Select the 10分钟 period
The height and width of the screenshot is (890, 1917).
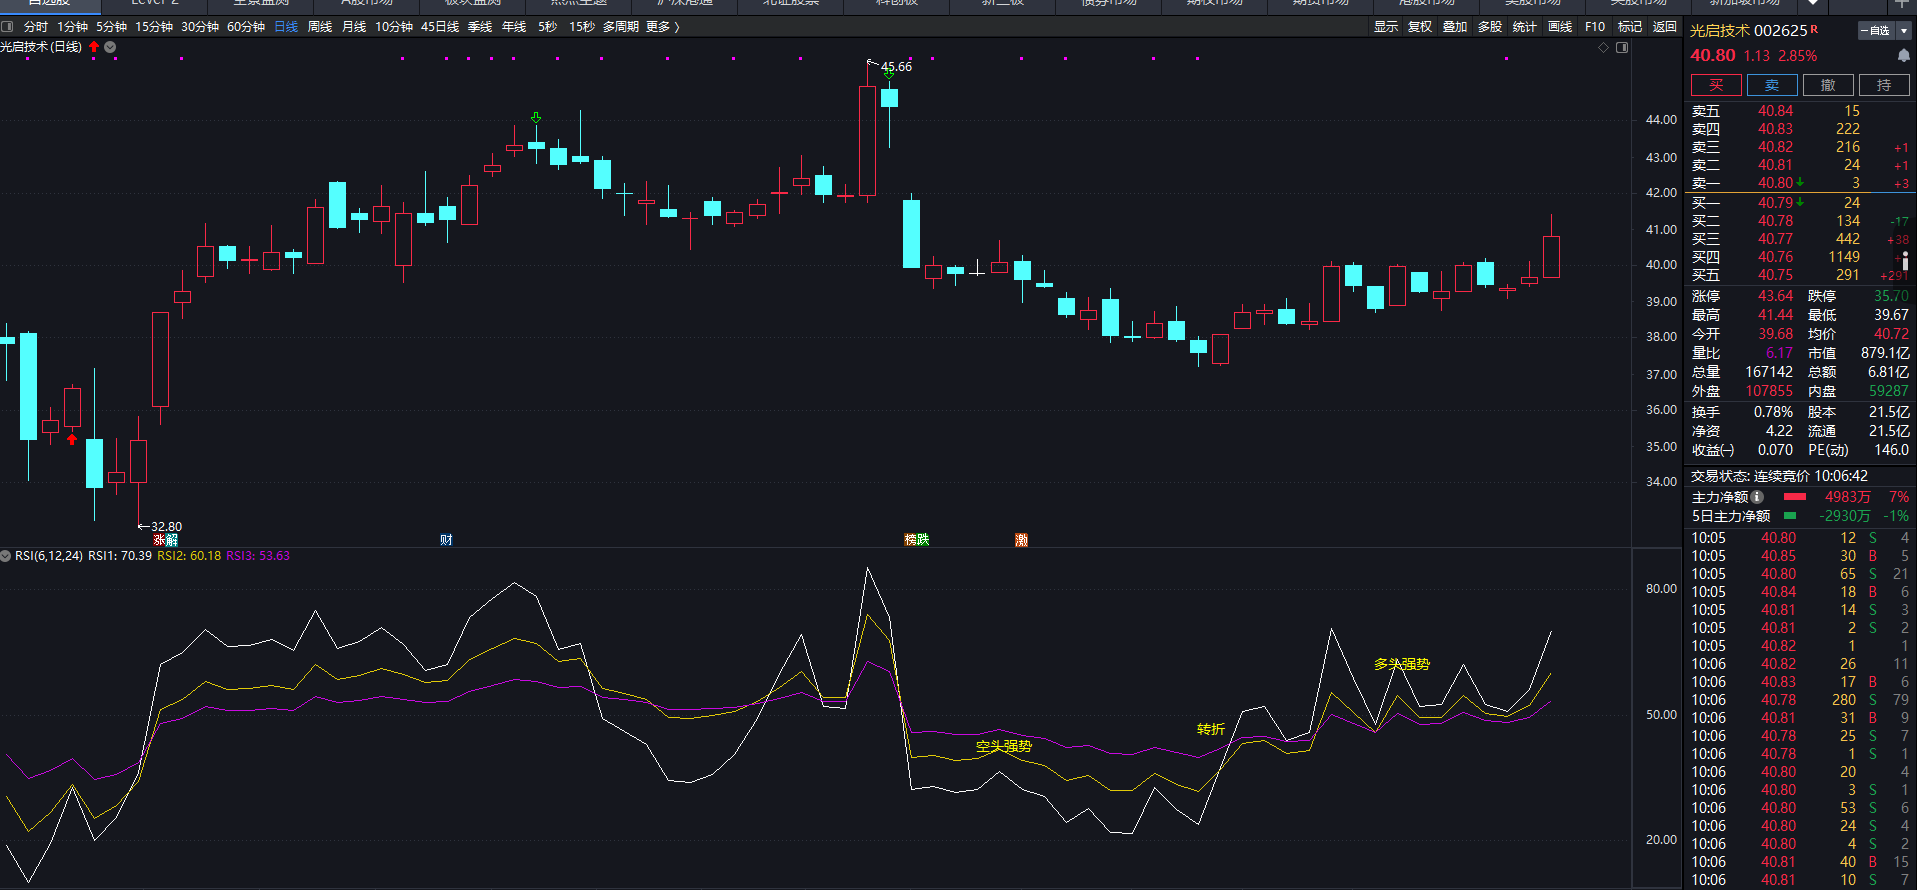coord(394,27)
